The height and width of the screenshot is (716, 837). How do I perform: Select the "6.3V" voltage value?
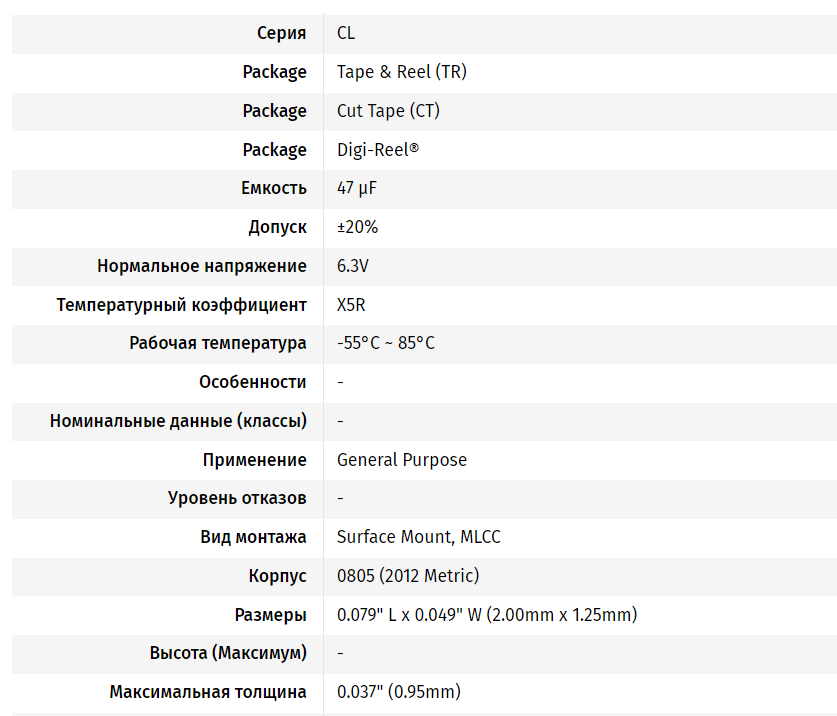[x=354, y=266]
